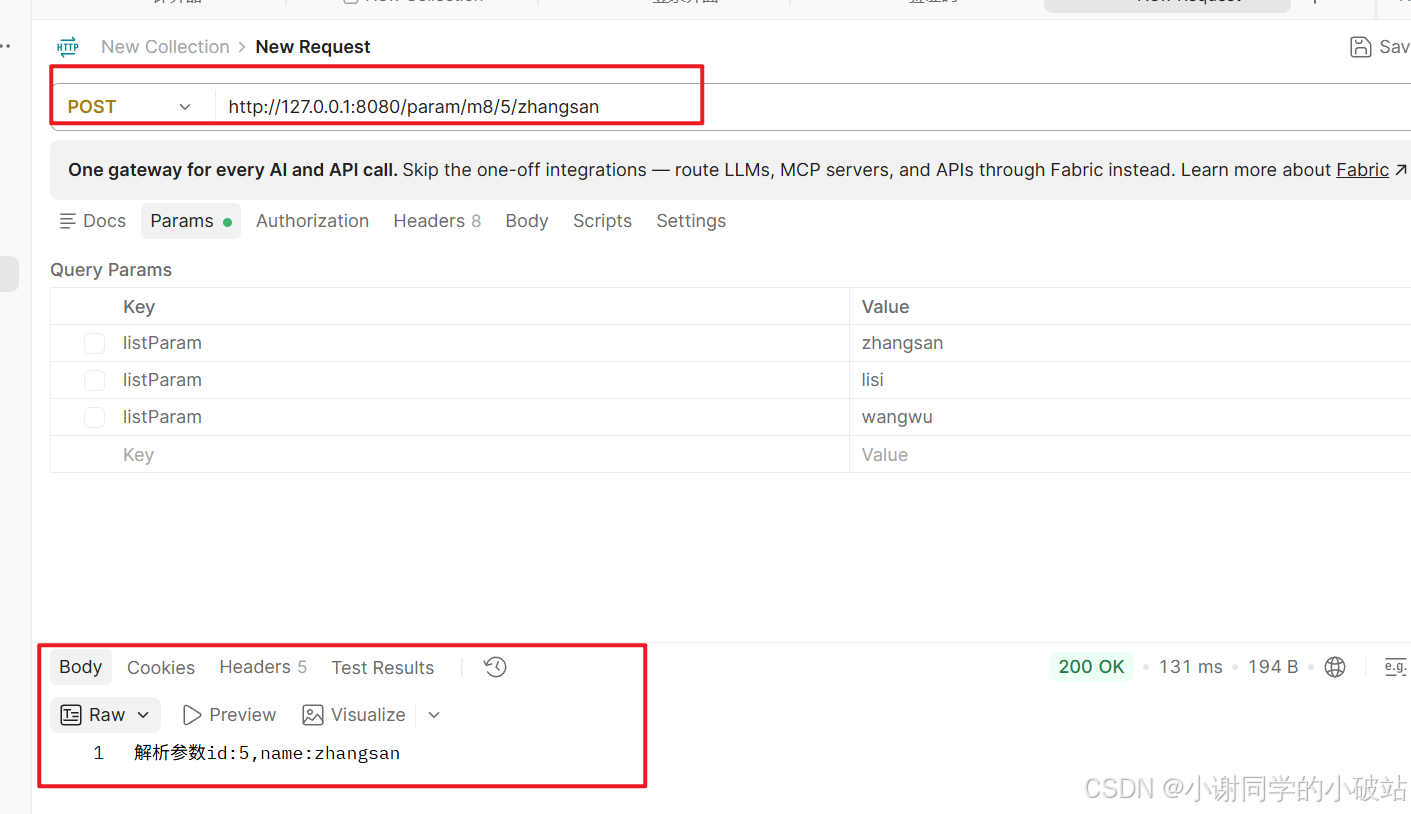Switch to the Authorization tab
Image resolution: width=1411 pixels, height=814 pixels.
point(312,221)
